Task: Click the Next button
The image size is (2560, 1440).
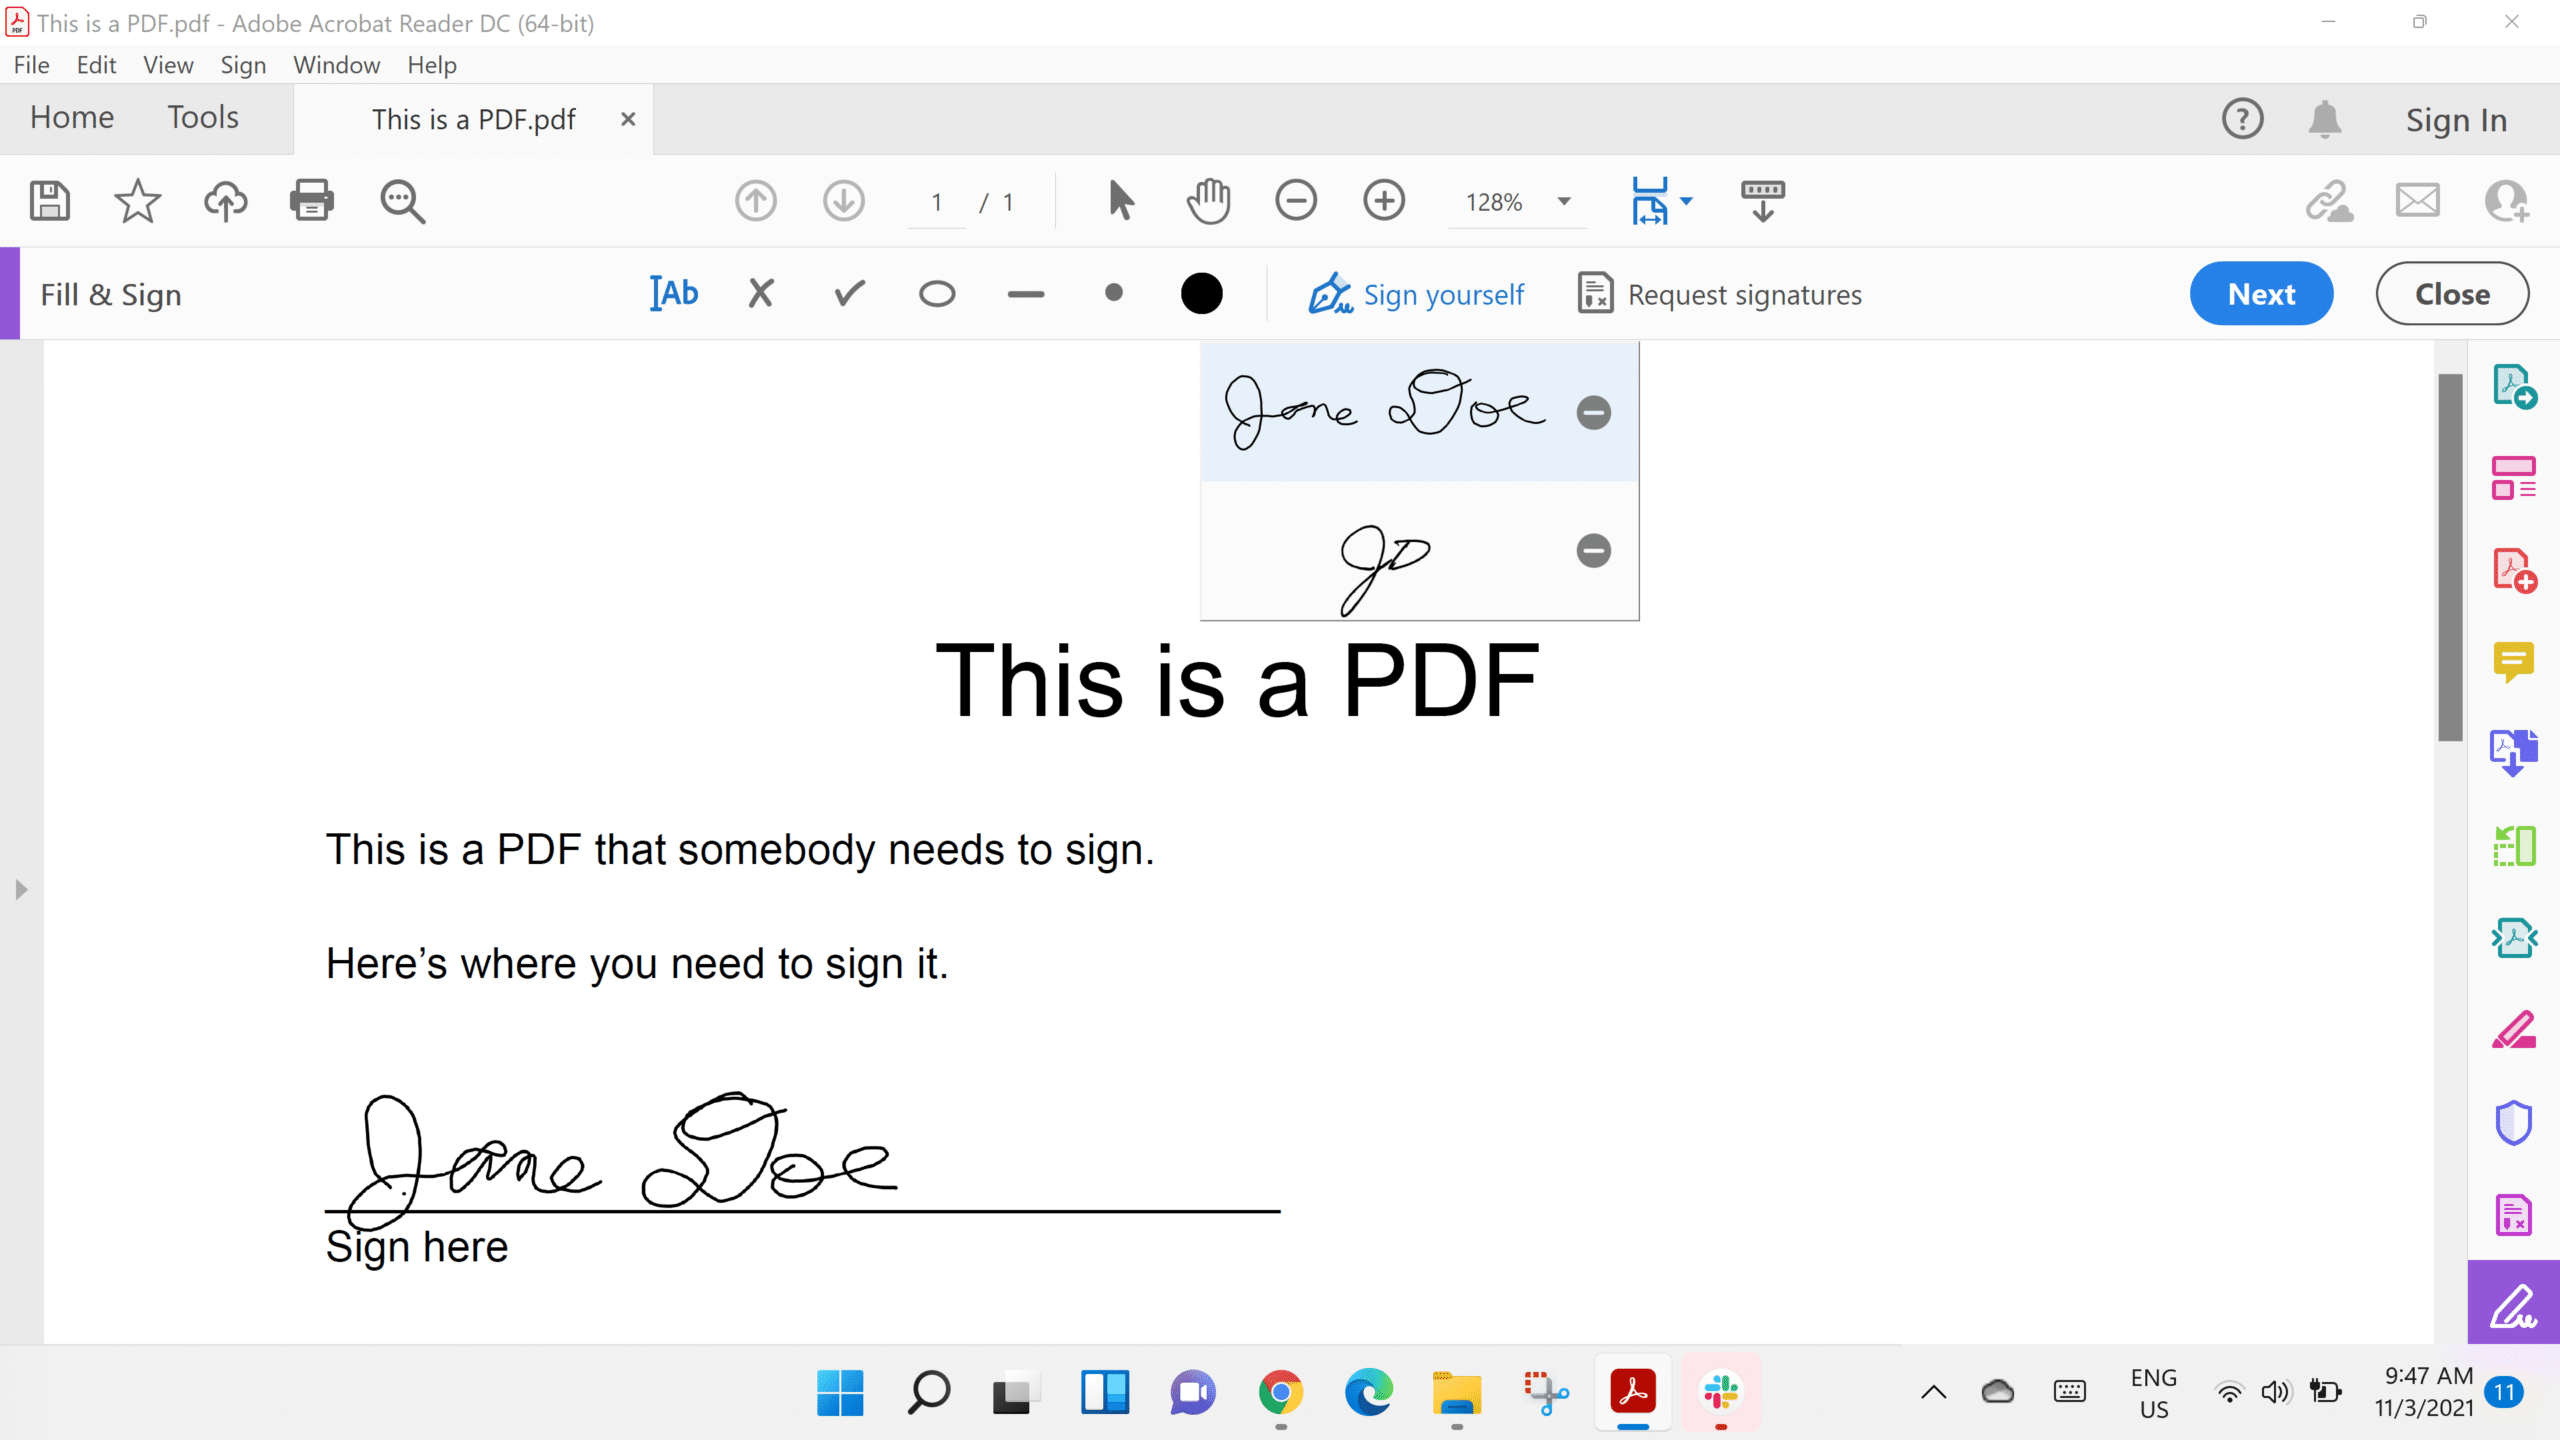Action: (2261, 294)
